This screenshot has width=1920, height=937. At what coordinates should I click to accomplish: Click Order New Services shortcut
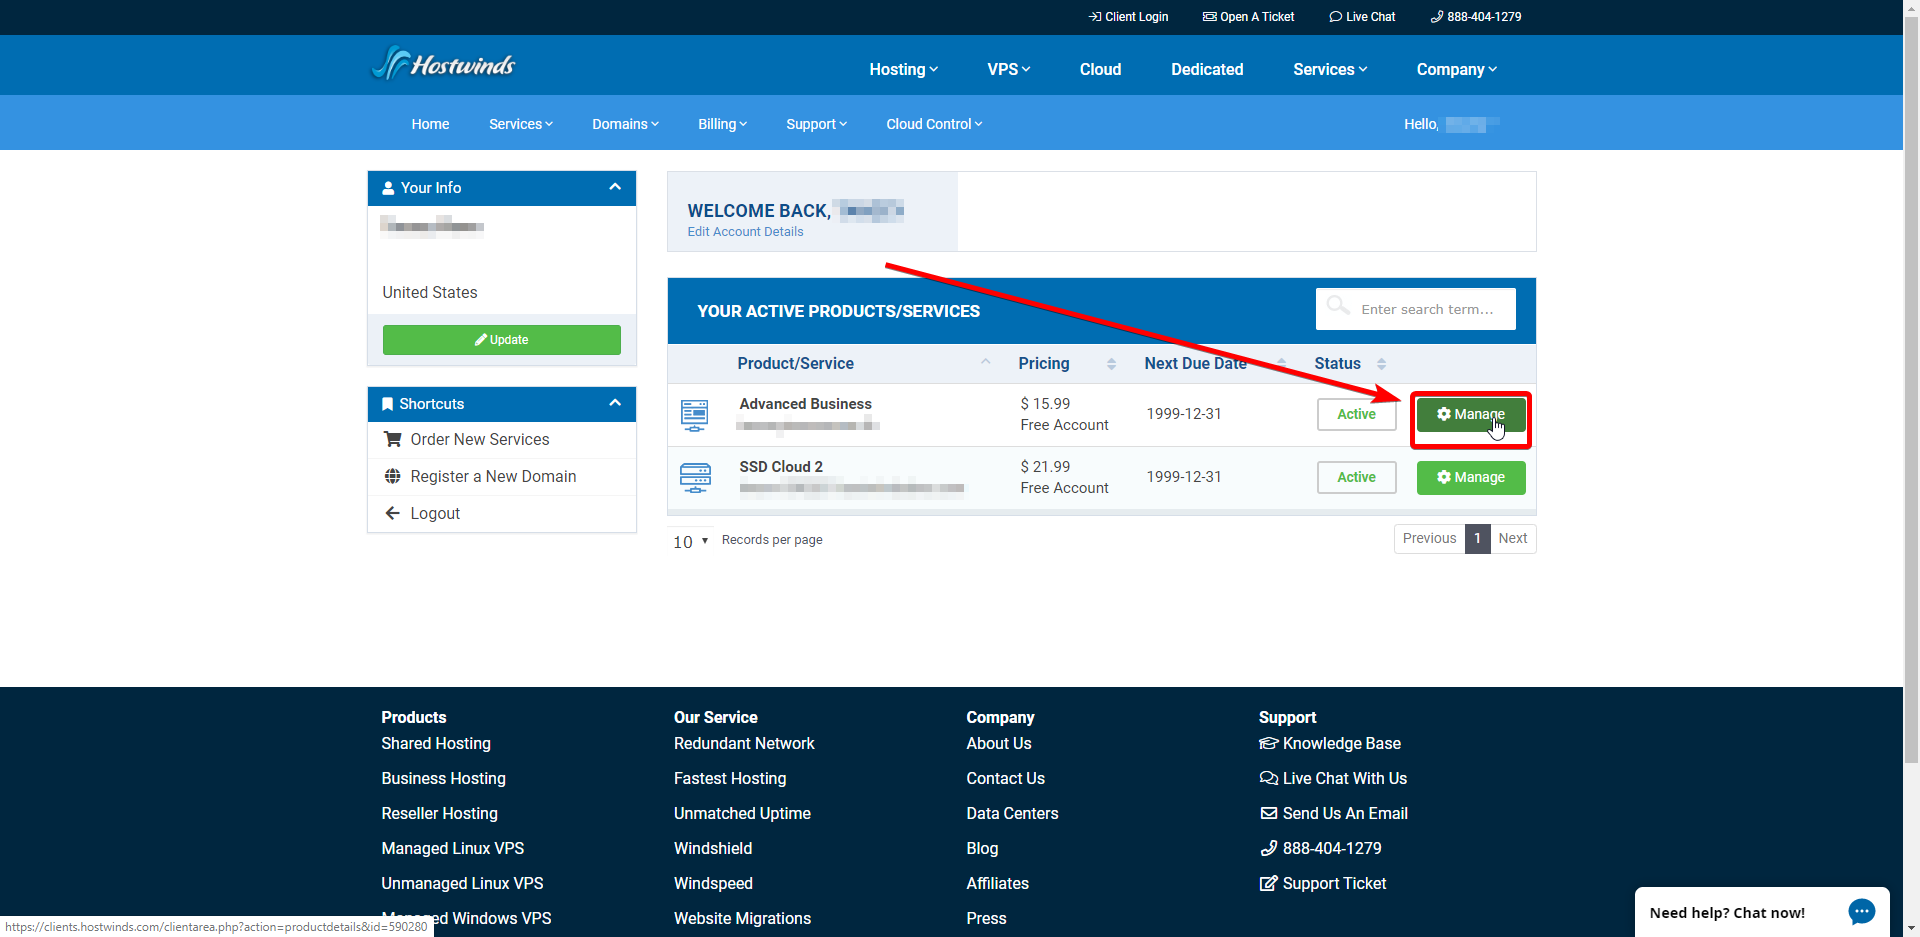click(x=480, y=440)
